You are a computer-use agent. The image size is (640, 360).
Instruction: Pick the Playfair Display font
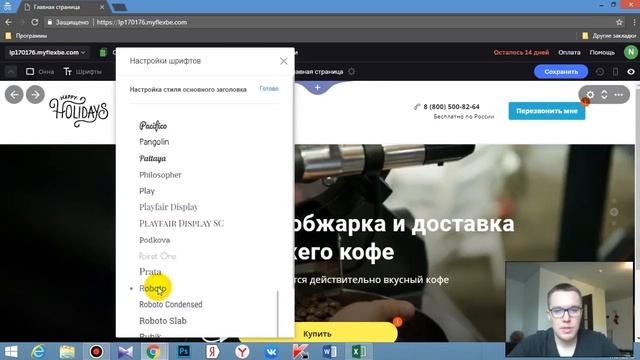tap(169, 207)
